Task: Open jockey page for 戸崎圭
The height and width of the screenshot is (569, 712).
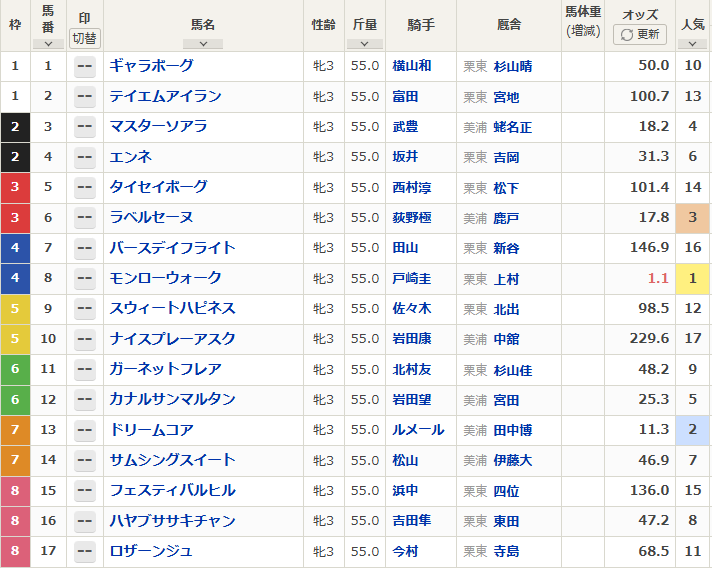Action: point(412,278)
